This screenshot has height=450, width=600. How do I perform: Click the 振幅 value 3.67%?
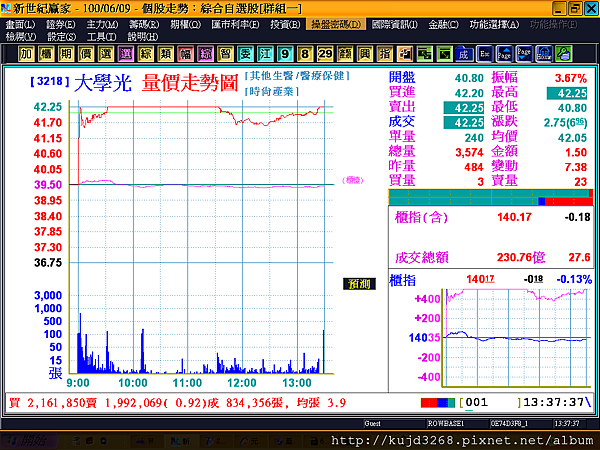click(x=571, y=78)
